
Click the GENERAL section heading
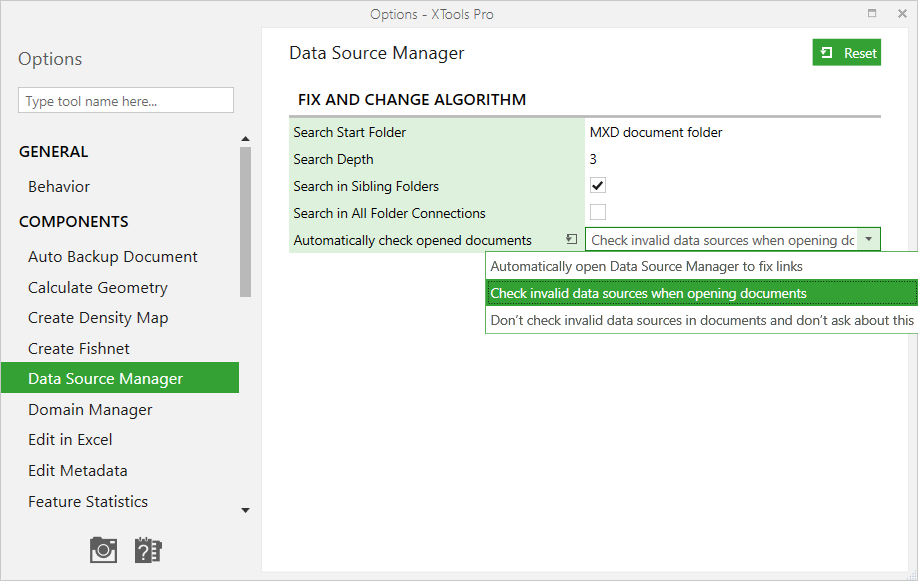54,152
